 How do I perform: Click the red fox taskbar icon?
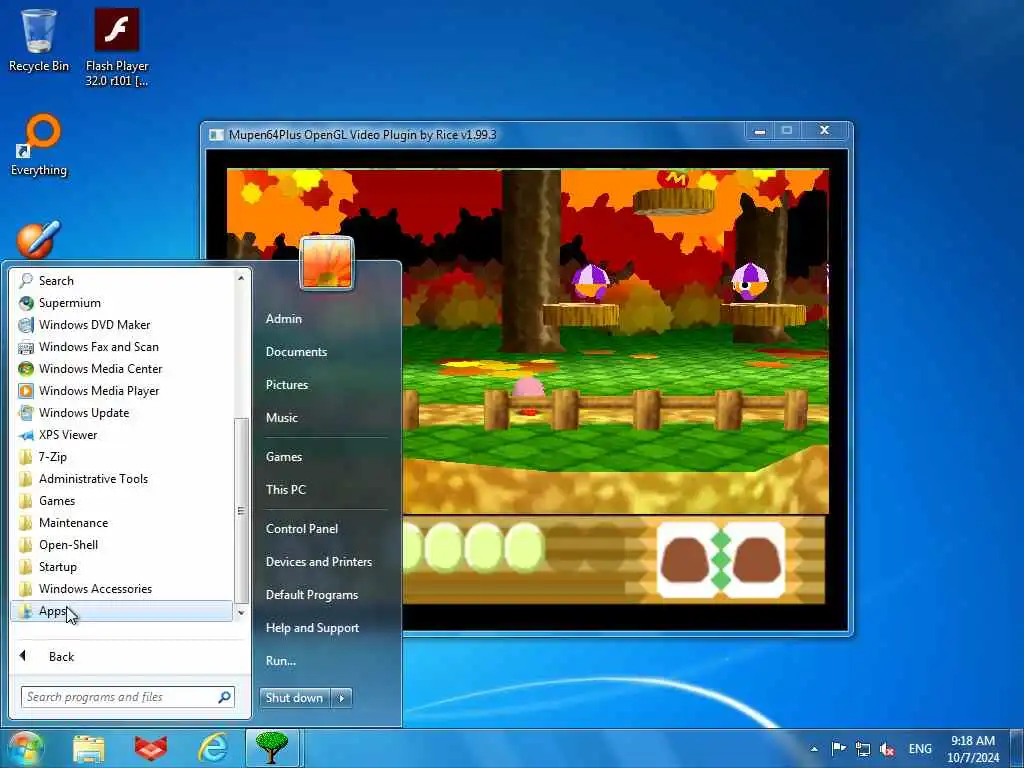[150, 749]
